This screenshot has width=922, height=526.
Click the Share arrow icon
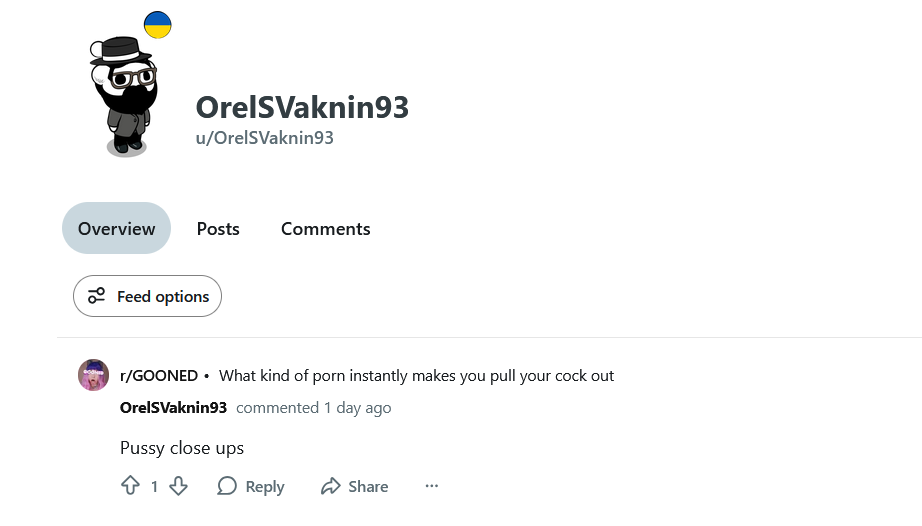pos(330,486)
